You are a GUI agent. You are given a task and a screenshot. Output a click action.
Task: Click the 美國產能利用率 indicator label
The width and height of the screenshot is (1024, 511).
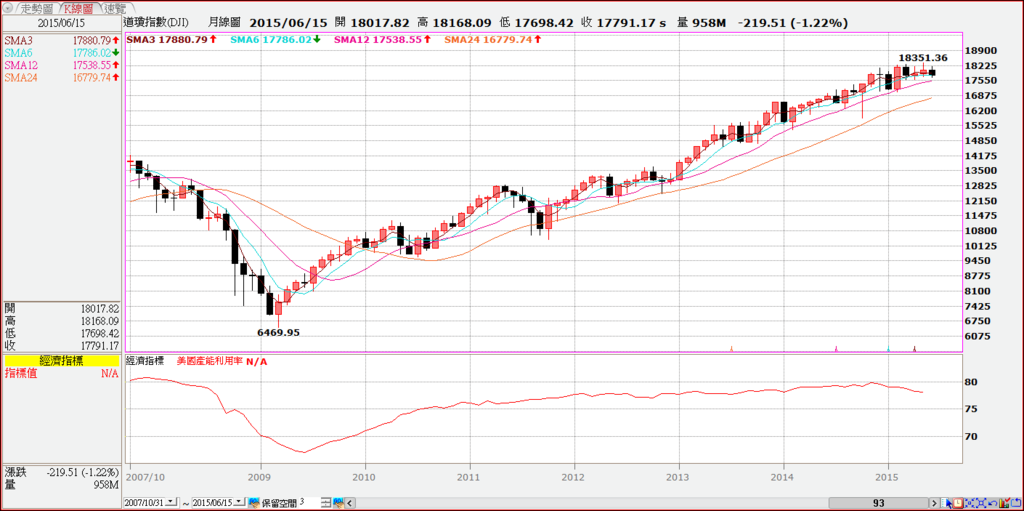210,361
